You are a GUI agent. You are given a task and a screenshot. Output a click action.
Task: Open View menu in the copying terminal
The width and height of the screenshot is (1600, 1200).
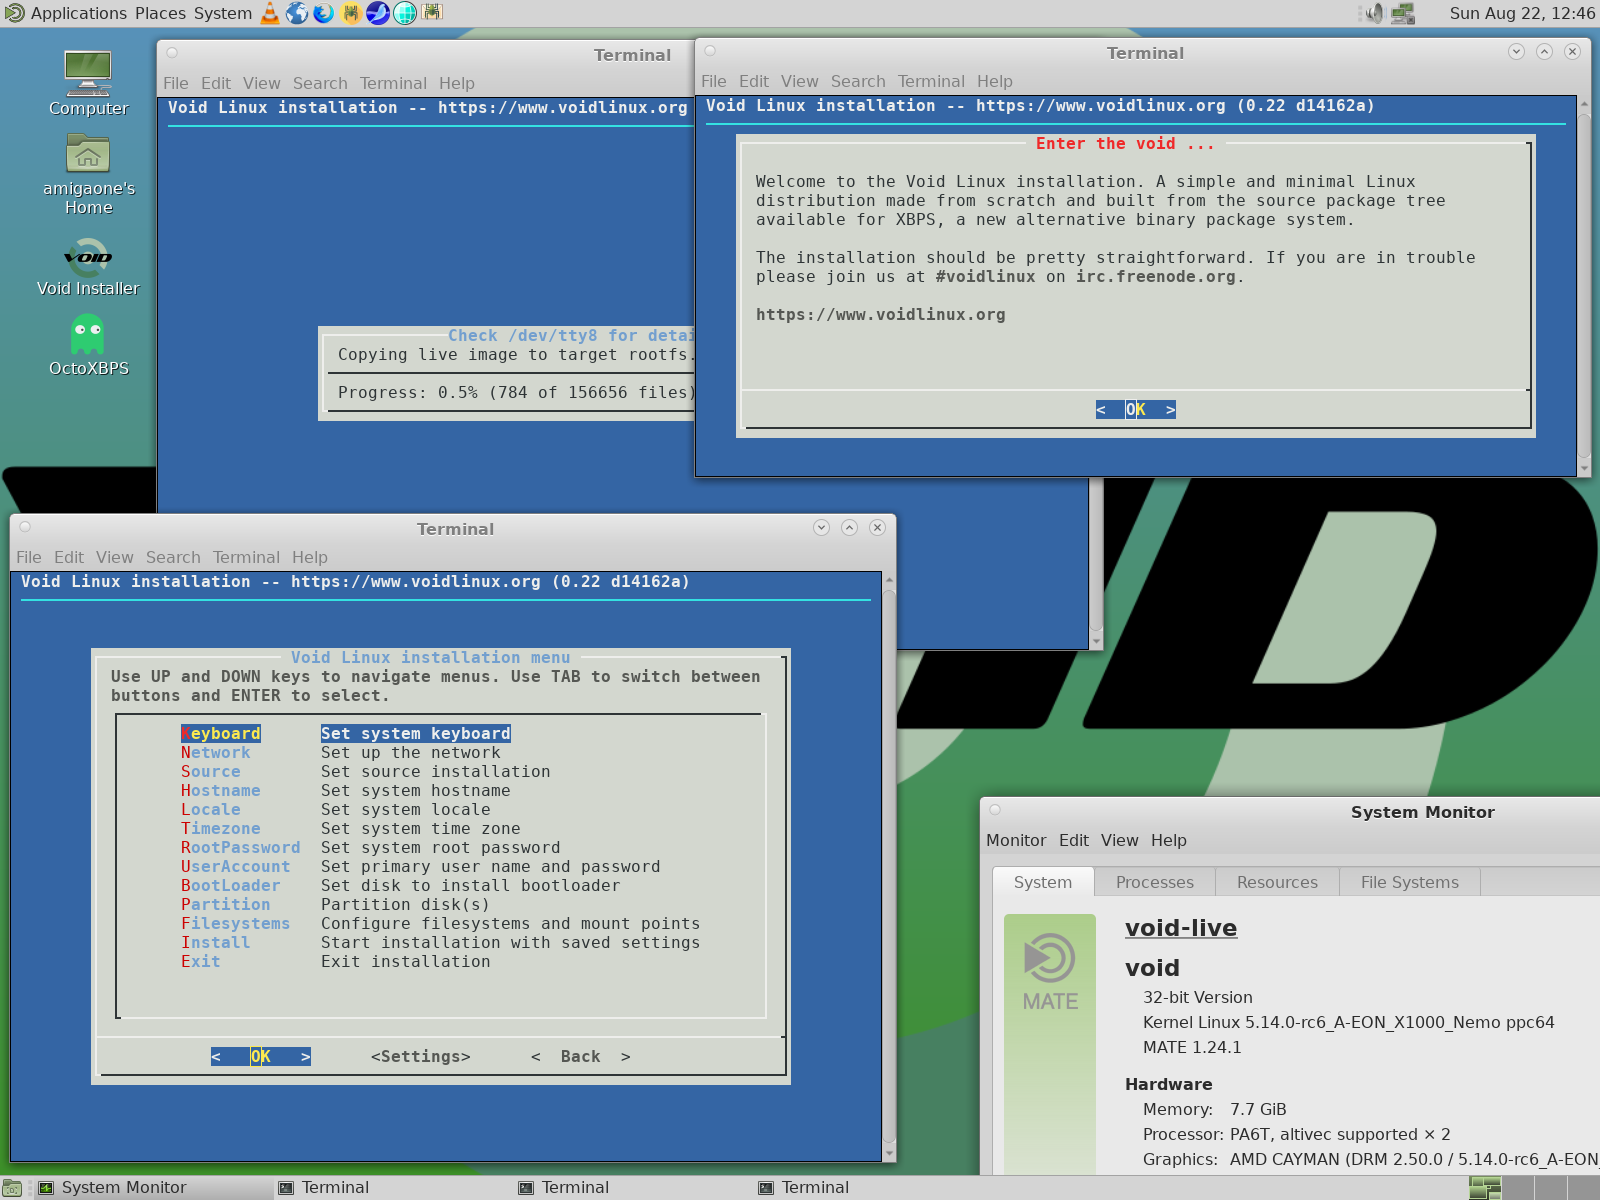click(262, 83)
